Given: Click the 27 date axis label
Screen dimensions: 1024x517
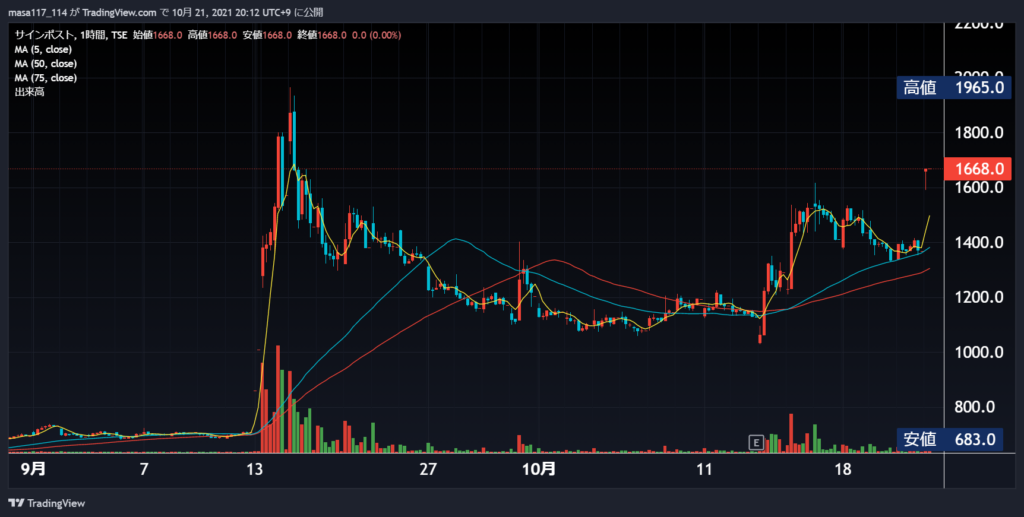Looking at the screenshot, I should (428, 469).
